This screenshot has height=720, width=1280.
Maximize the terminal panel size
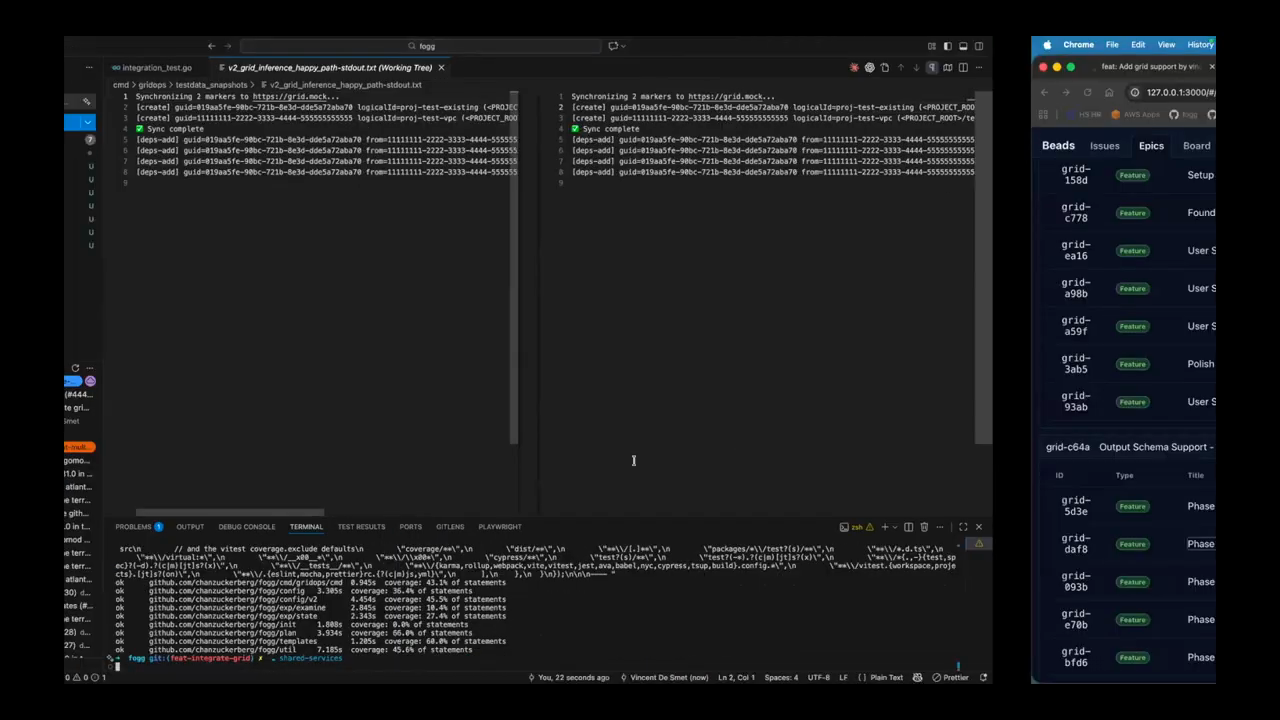pos(963,527)
